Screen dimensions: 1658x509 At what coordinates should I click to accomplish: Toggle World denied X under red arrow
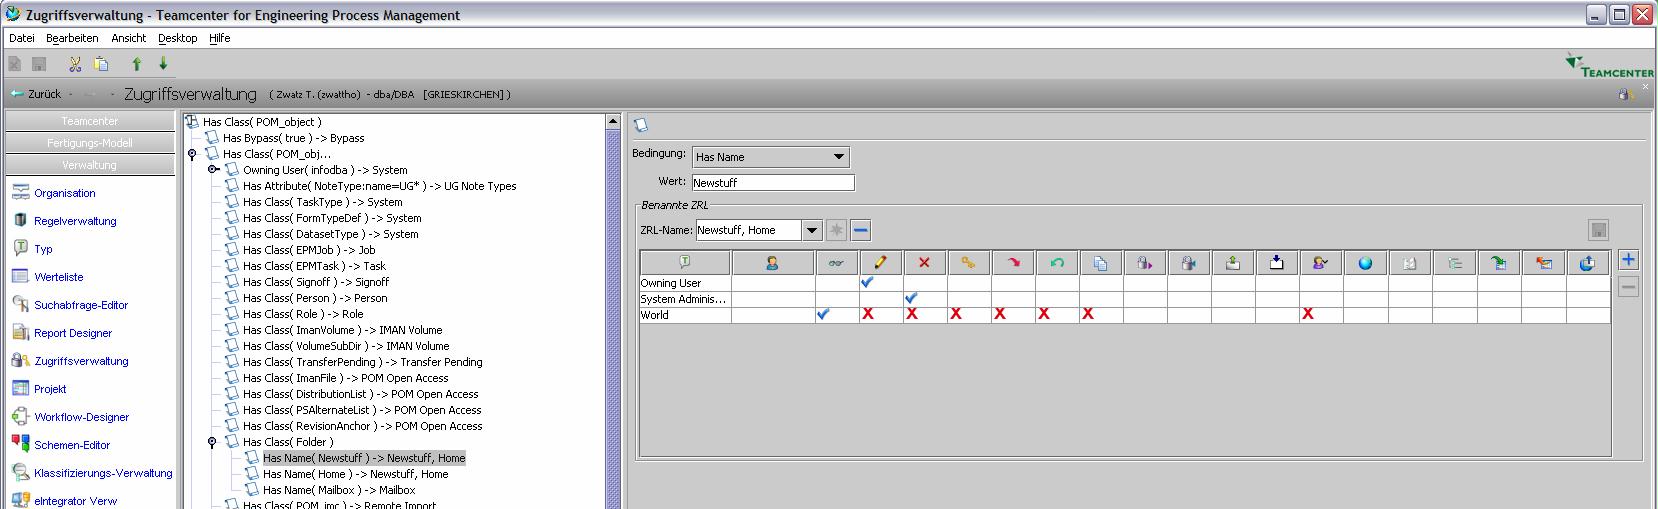click(x=999, y=314)
